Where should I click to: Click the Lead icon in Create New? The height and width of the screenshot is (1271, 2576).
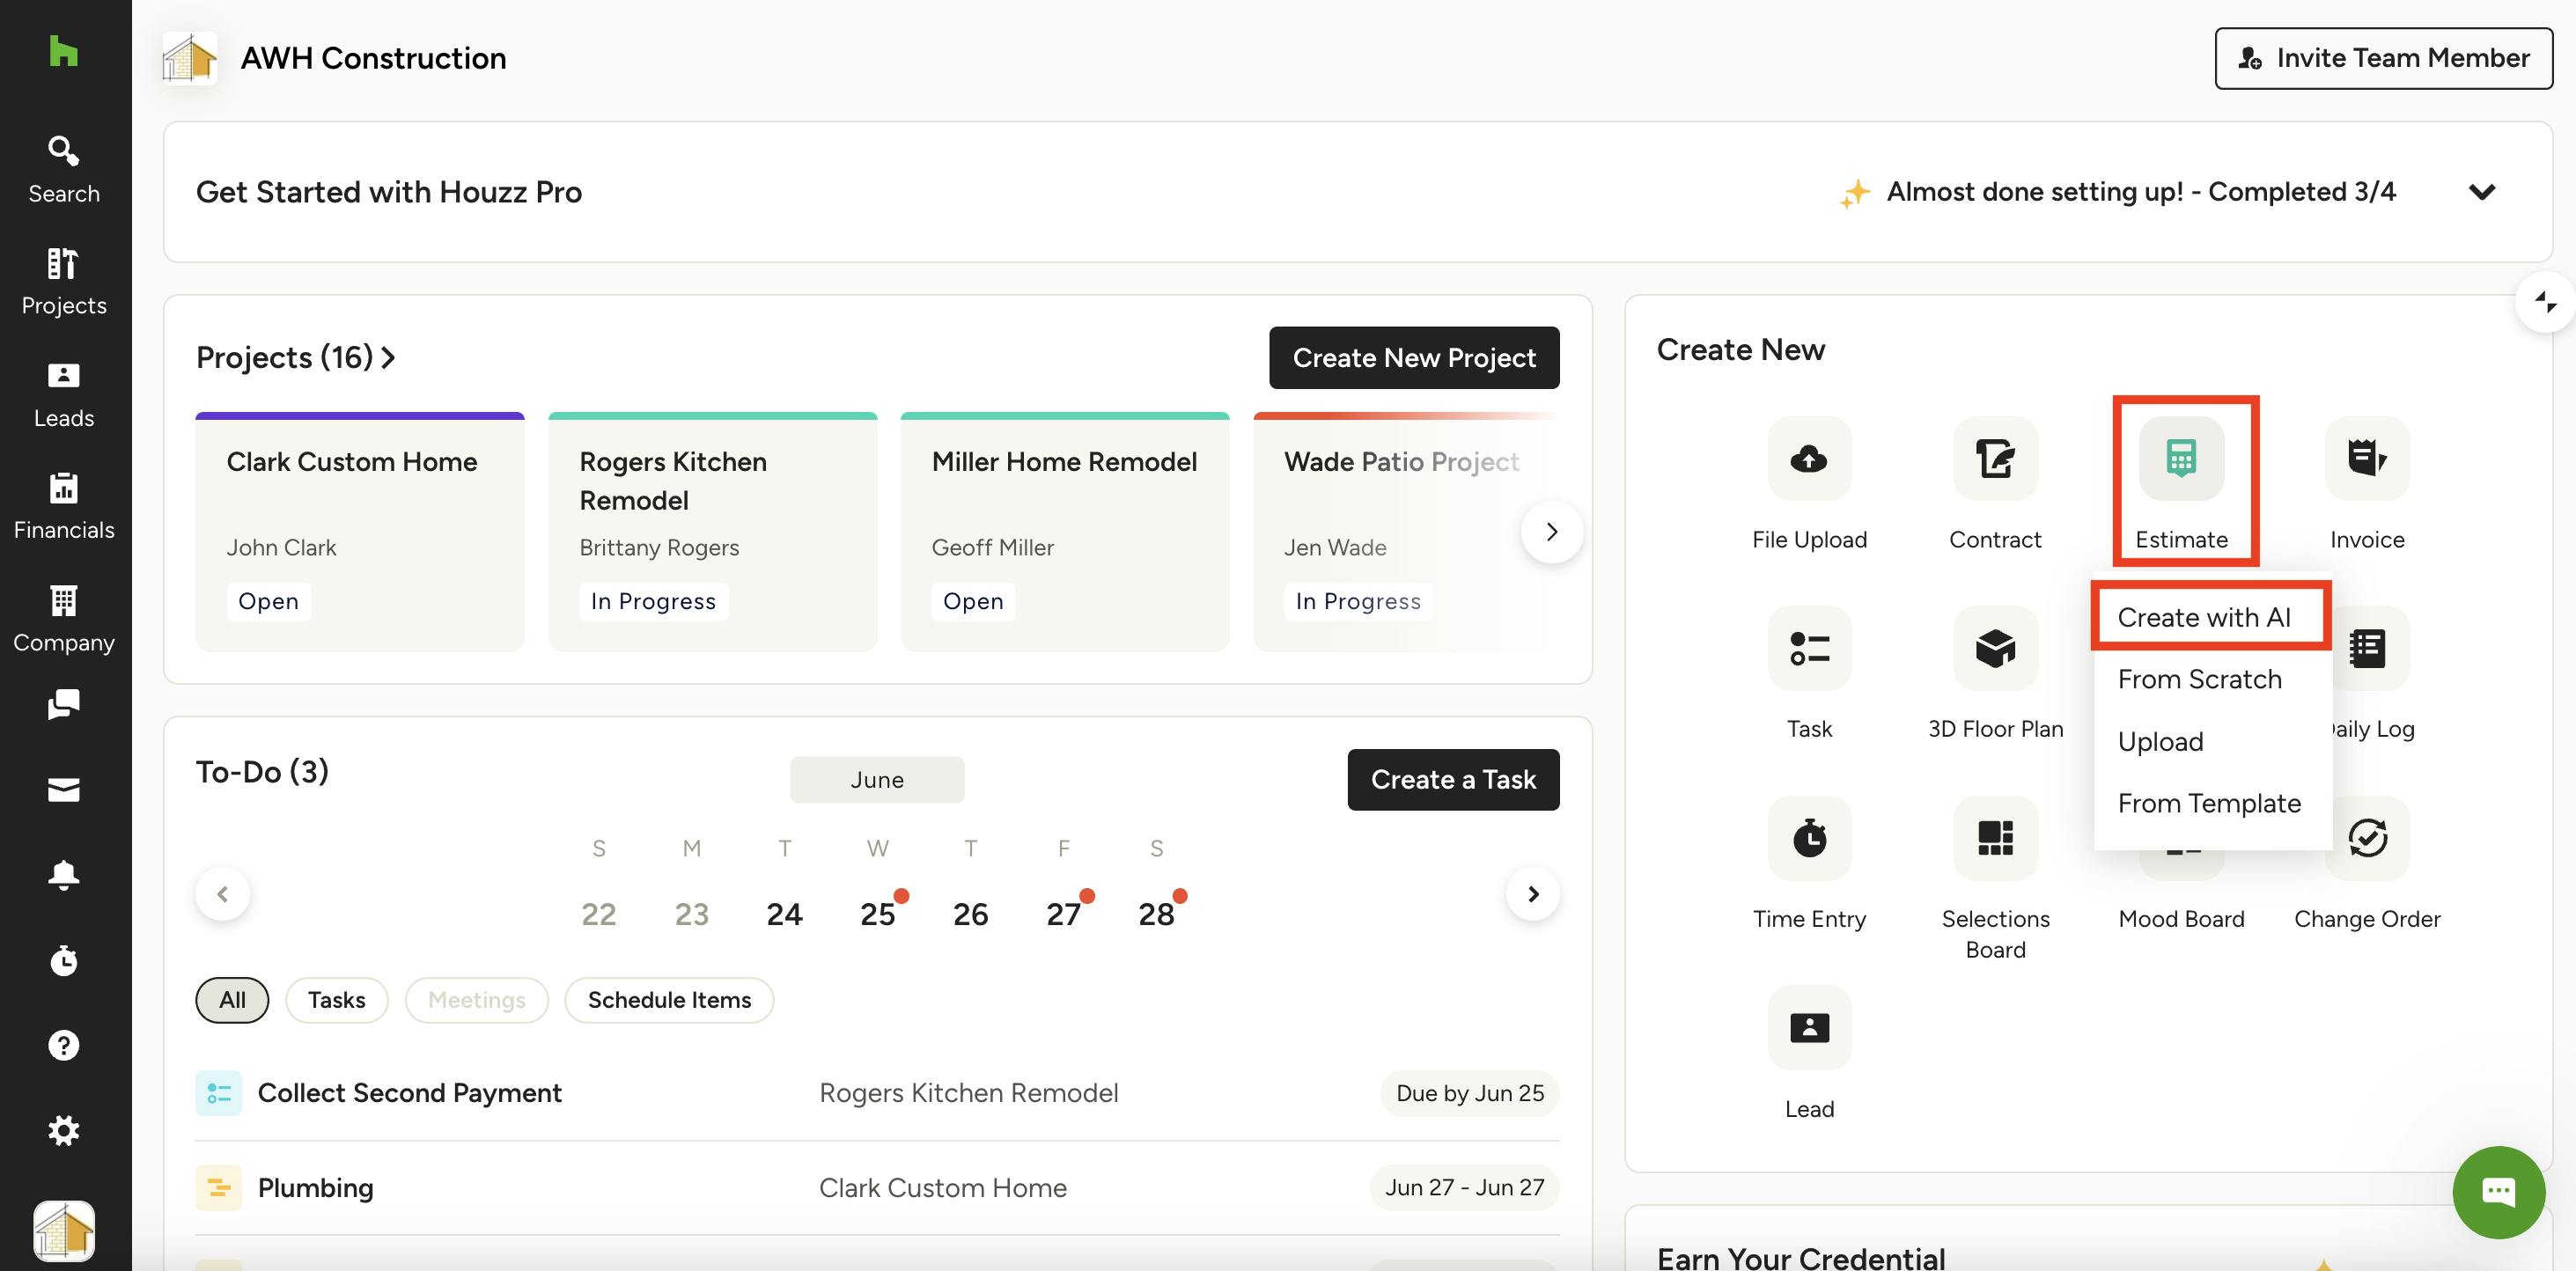pos(1809,1028)
